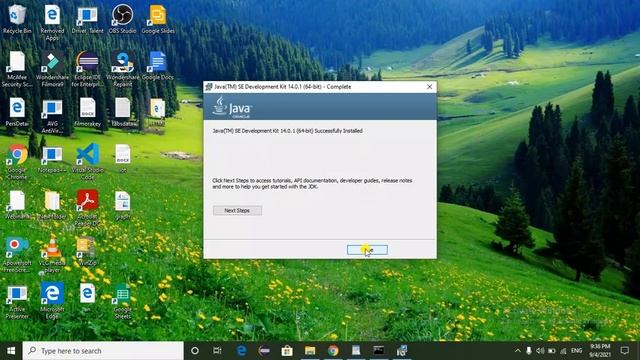640x360 pixels.
Task: Select Notepad++ desktop shortcut
Action: pyautogui.click(x=52, y=159)
